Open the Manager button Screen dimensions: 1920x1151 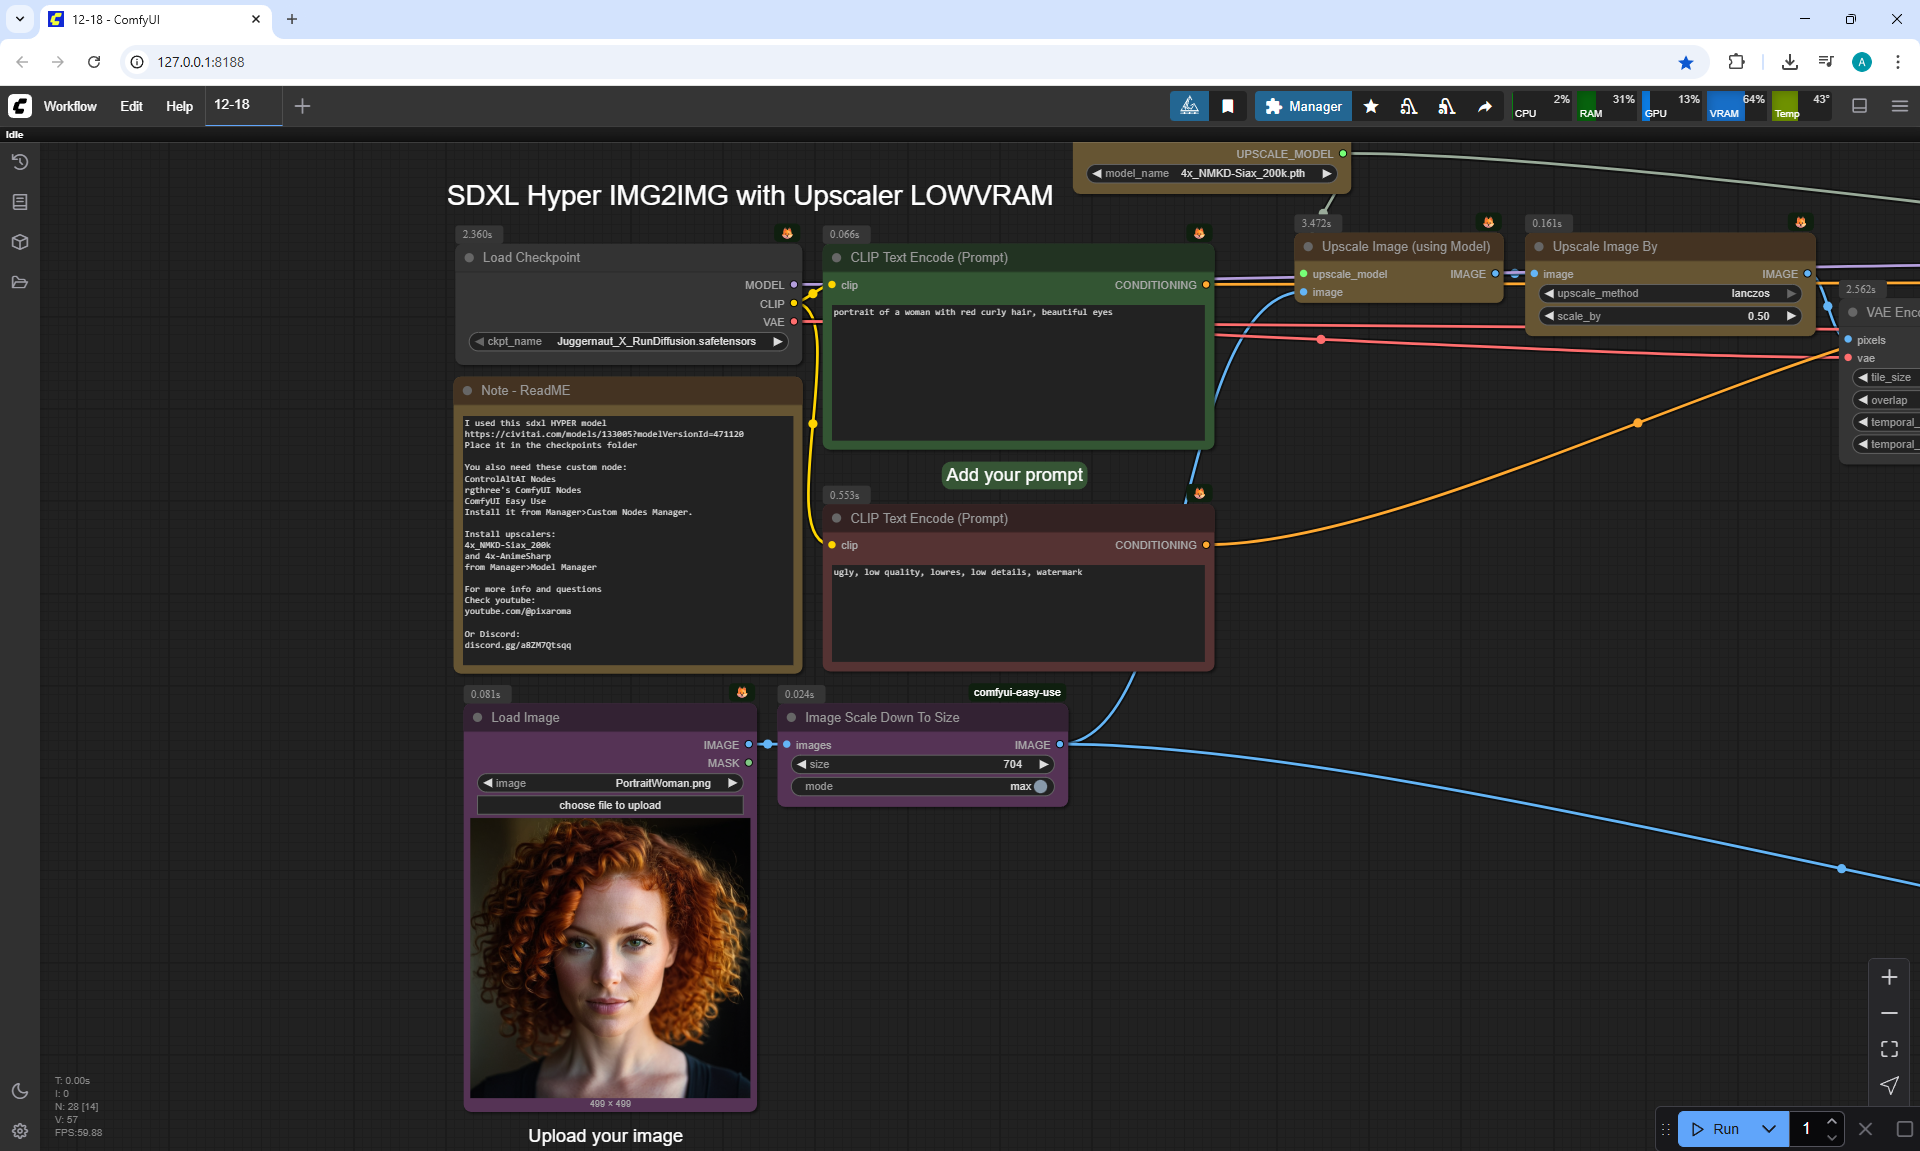pos(1303,106)
